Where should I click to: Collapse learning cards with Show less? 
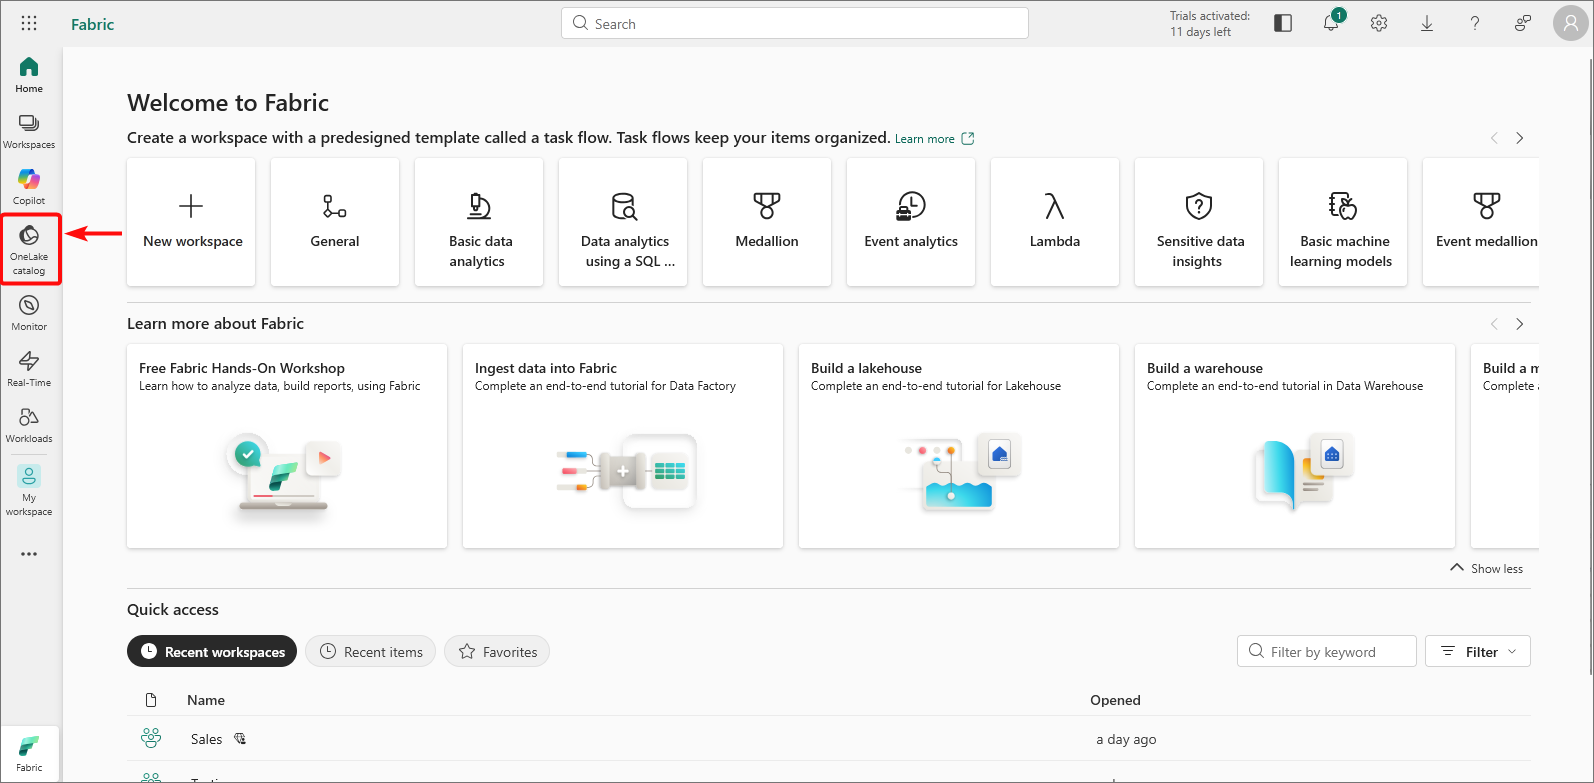click(x=1486, y=568)
